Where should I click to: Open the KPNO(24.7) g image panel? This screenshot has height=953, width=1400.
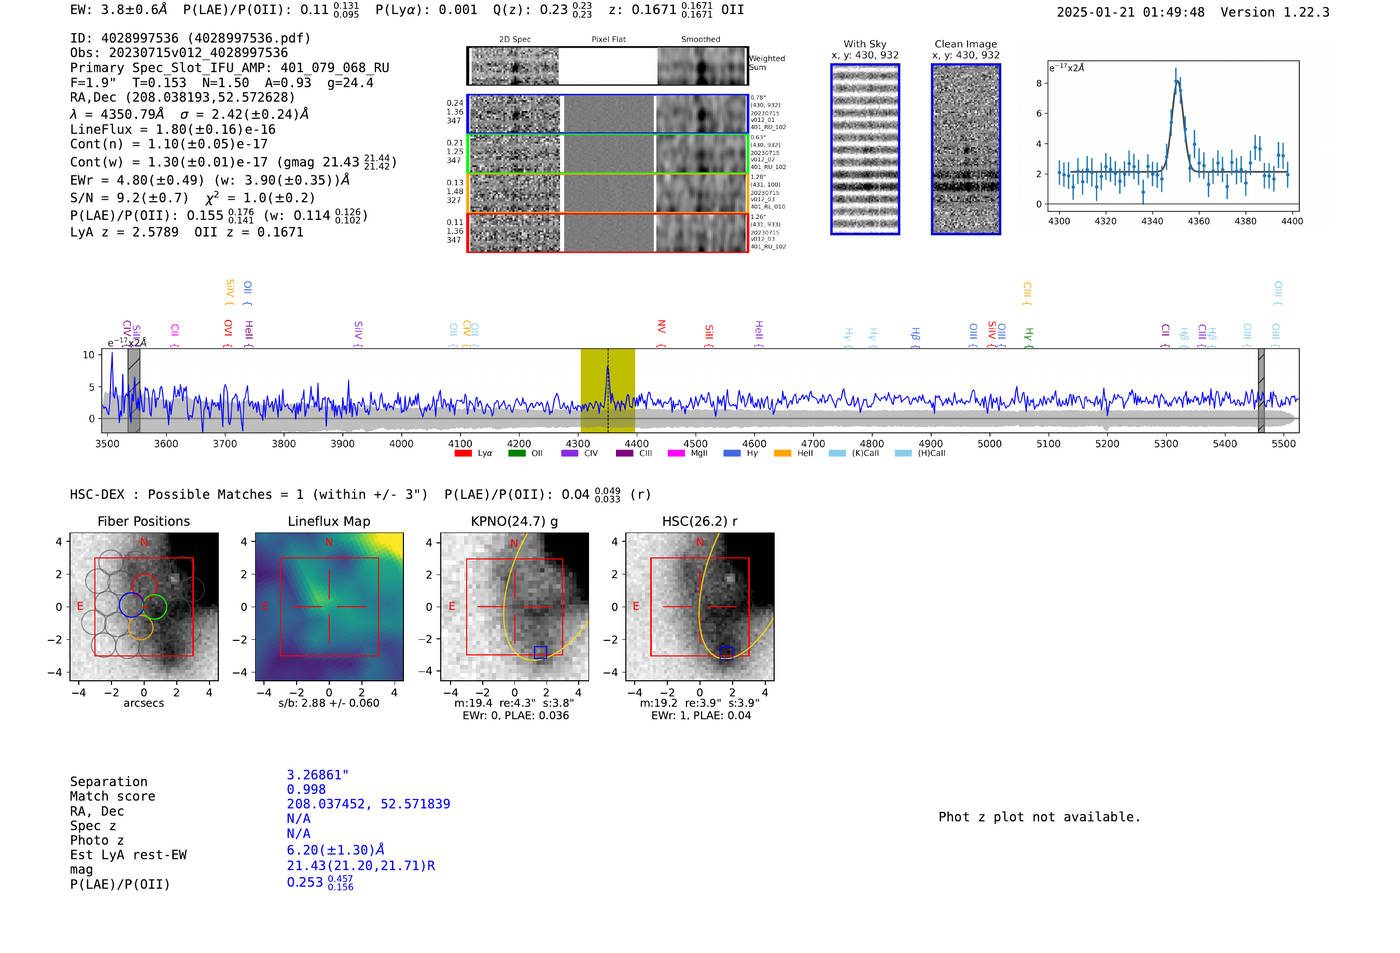[x=514, y=607]
